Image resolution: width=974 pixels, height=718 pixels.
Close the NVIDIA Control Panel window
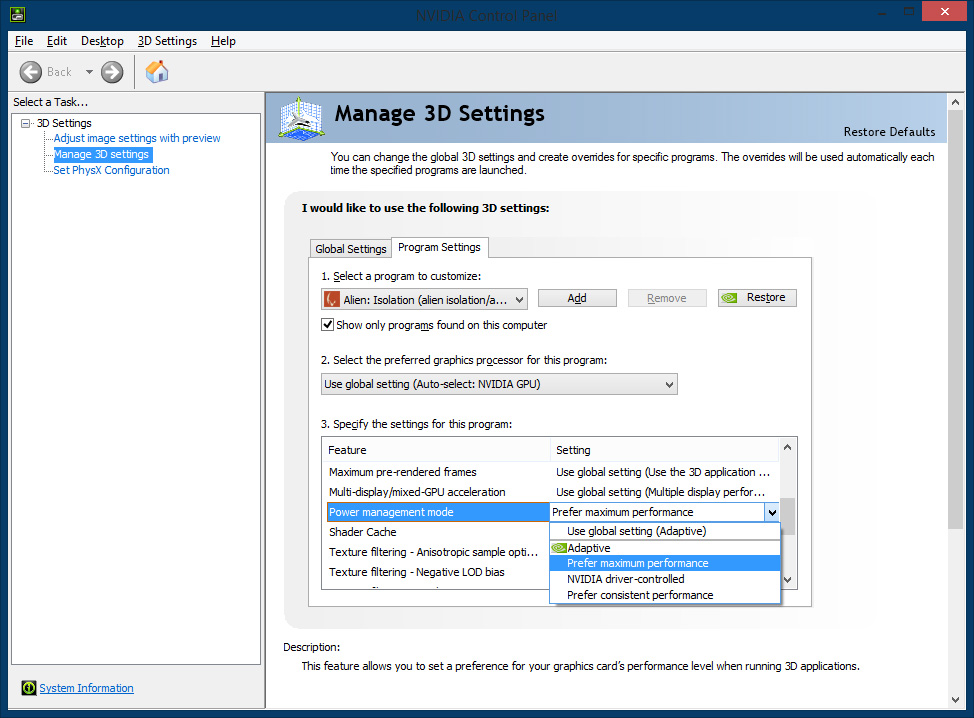click(x=944, y=11)
